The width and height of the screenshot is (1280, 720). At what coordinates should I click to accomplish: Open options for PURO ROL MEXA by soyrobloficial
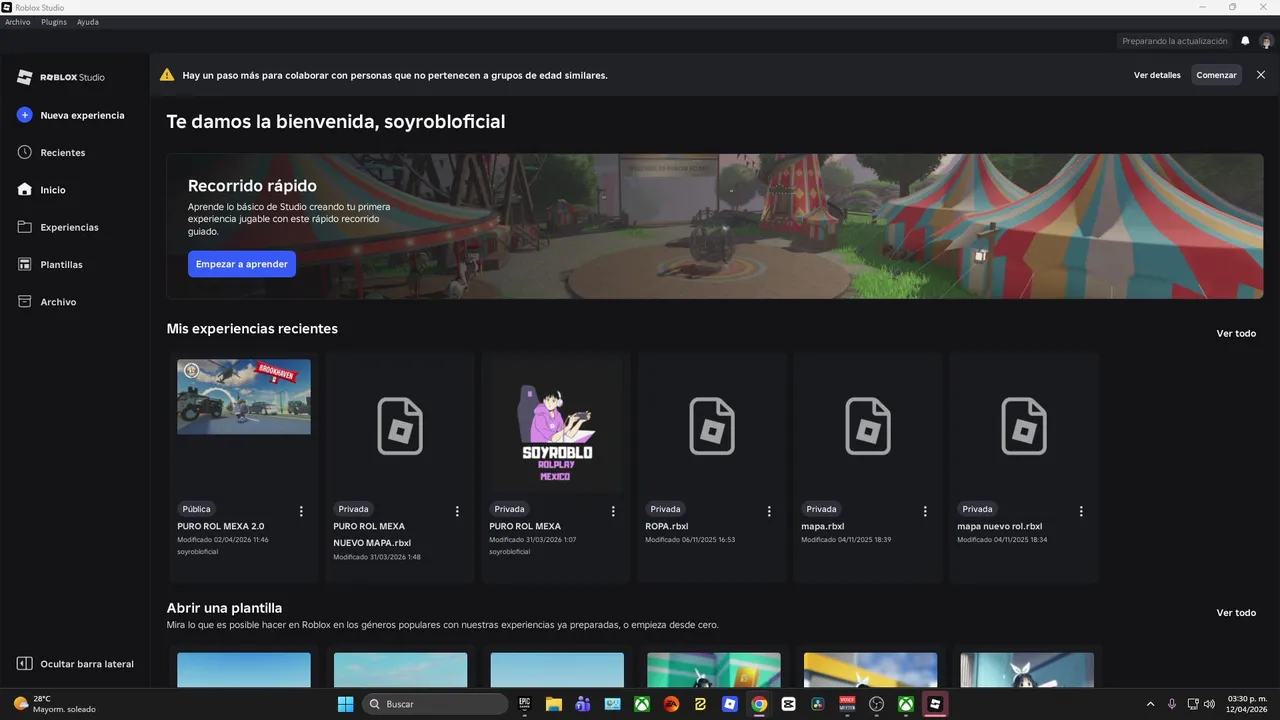pyautogui.click(x=613, y=511)
